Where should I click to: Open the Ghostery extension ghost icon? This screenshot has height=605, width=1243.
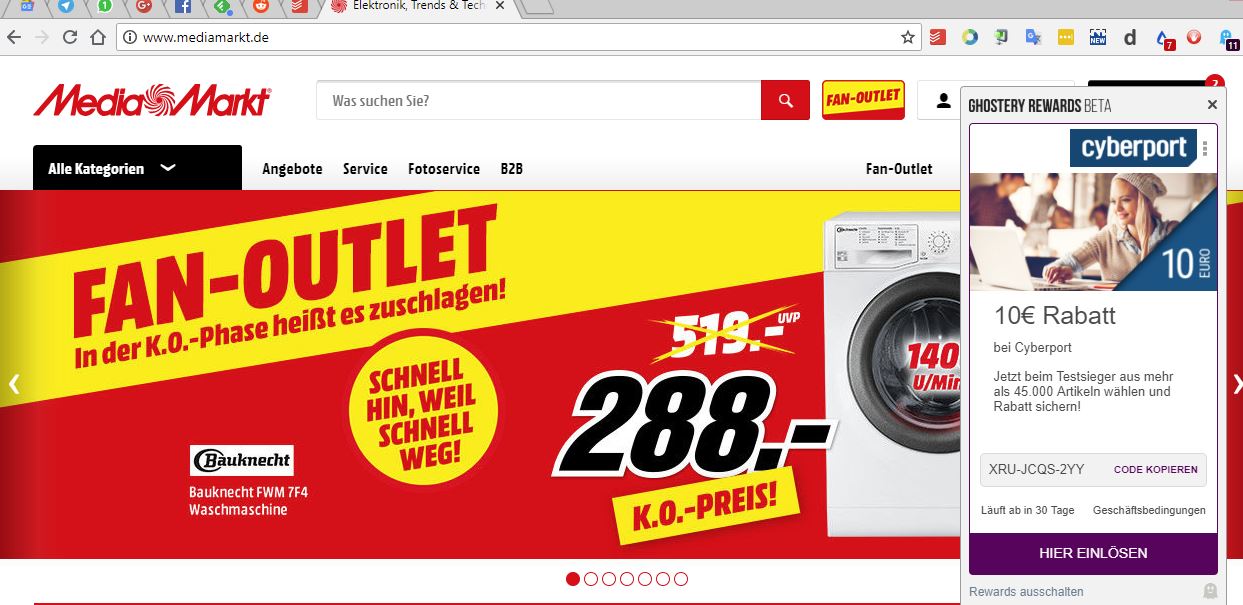(x=1227, y=38)
